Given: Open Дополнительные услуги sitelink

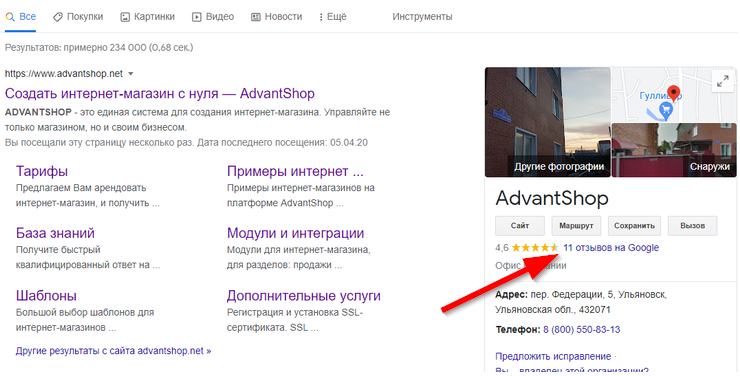Looking at the screenshot, I should click(x=303, y=296).
